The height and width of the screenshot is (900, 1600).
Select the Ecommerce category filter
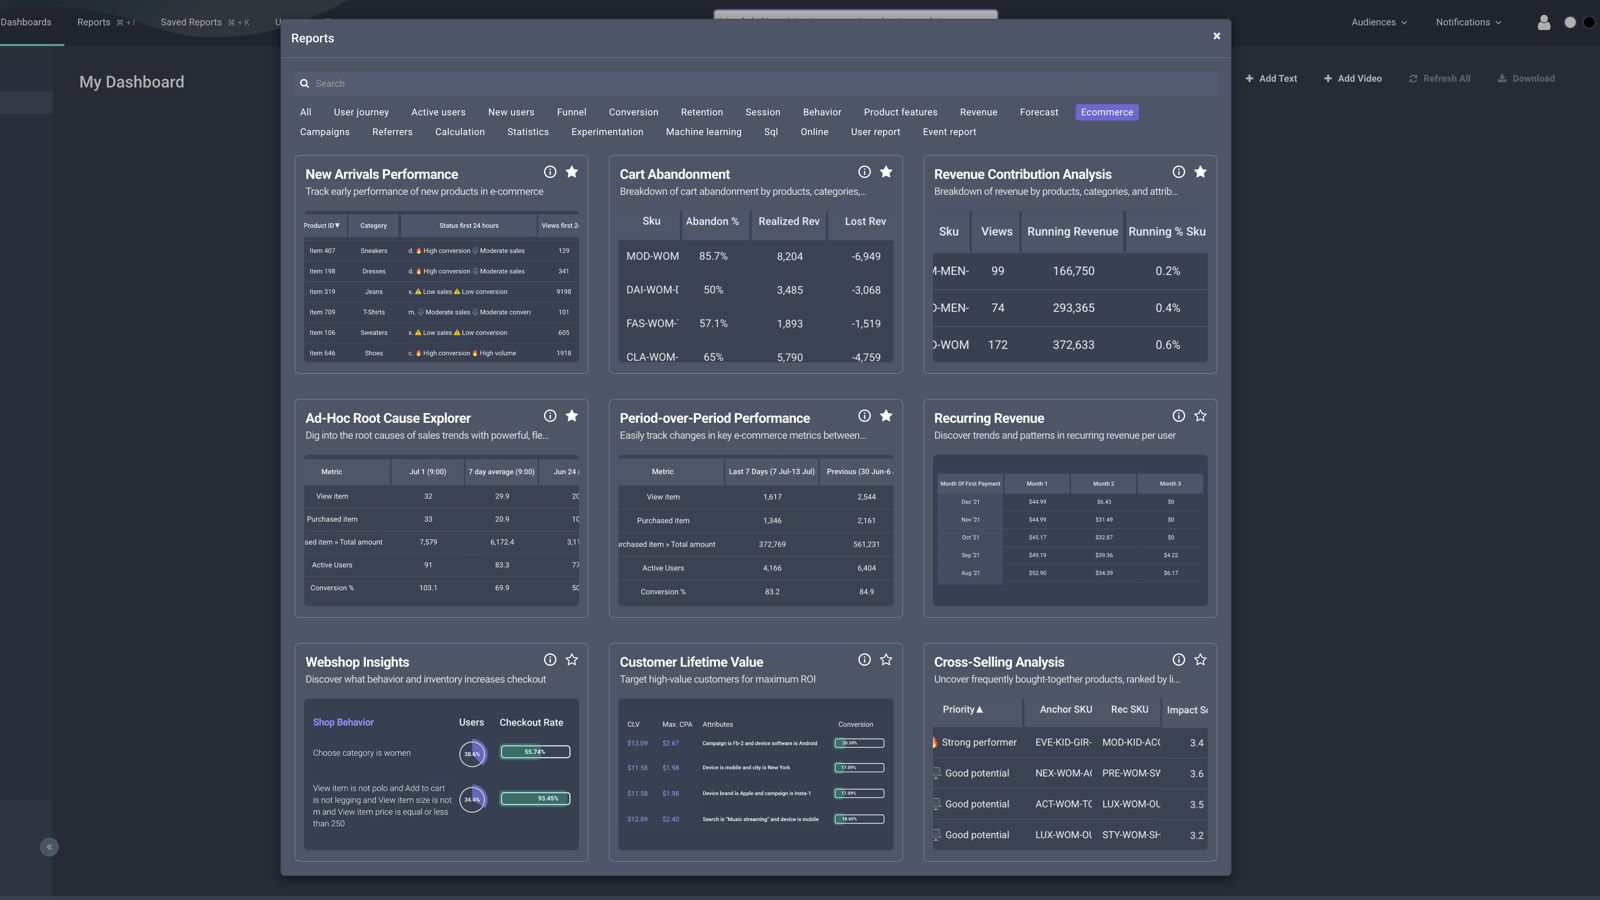[1107, 112]
